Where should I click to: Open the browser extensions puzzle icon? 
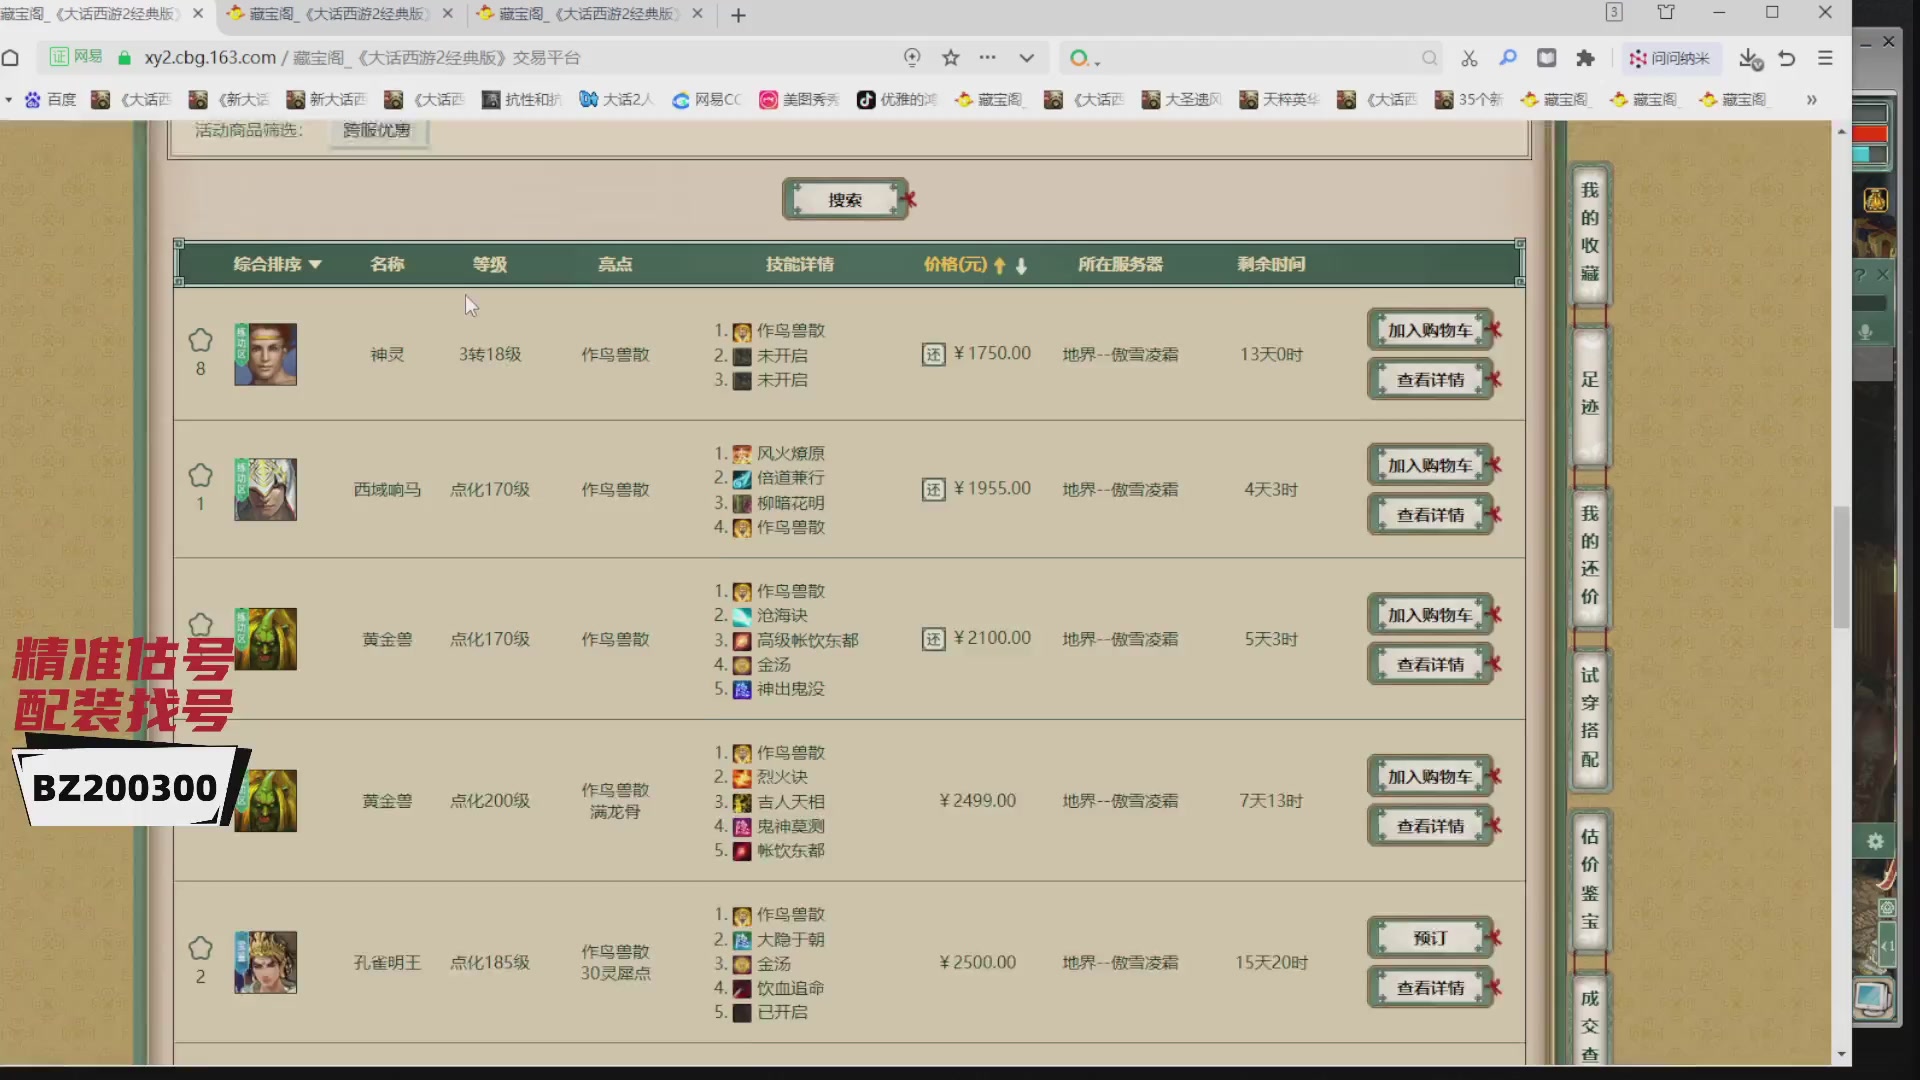[x=1585, y=58]
